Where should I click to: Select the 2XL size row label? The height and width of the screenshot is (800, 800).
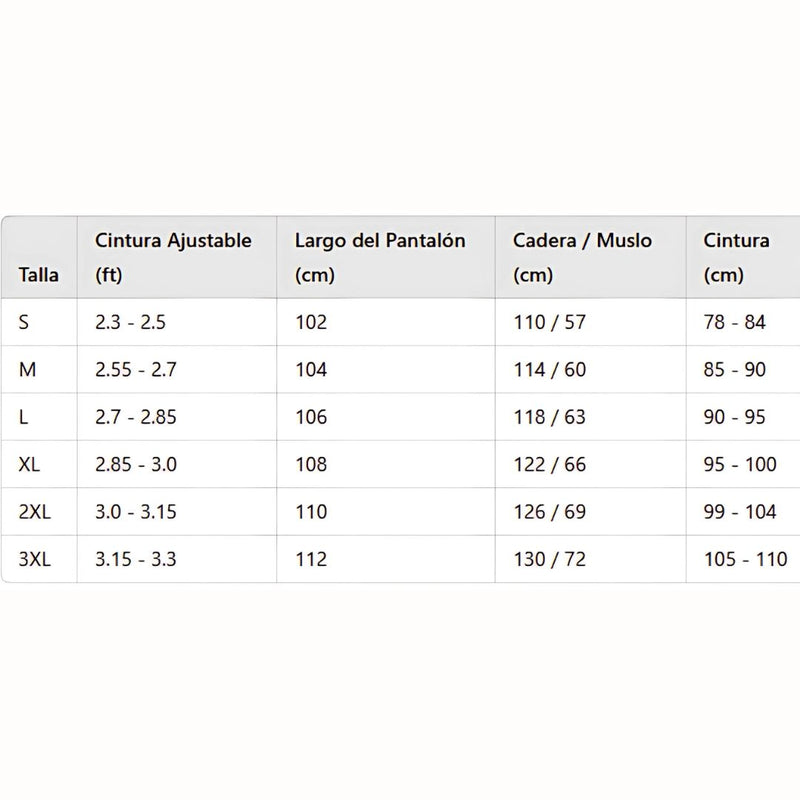(35, 512)
